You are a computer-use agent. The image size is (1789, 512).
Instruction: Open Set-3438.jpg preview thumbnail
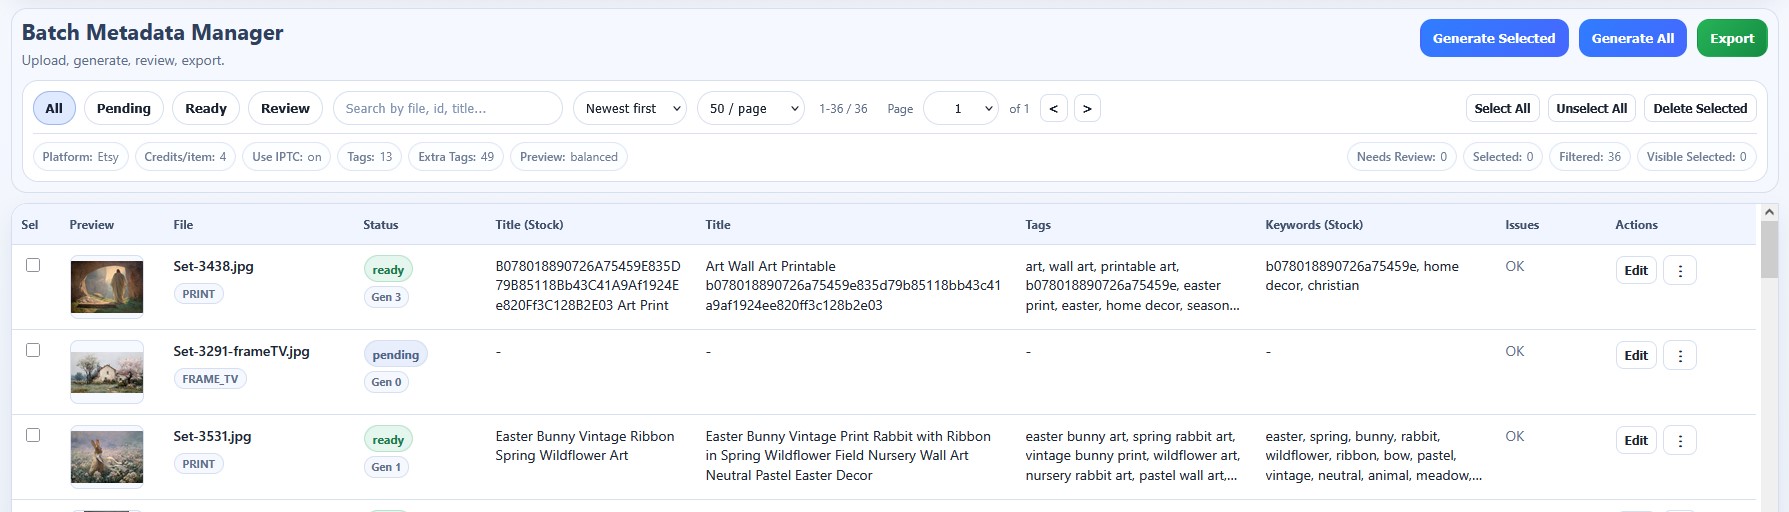107,286
